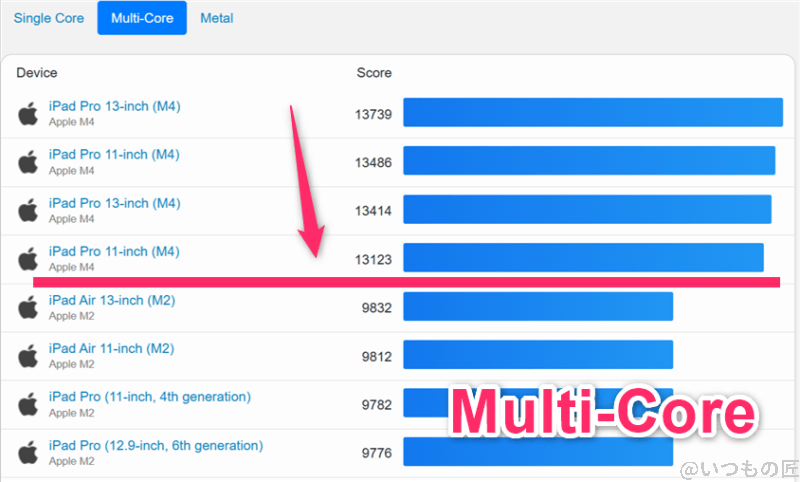Click the Device column header
The width and height of the screenshot is (800, 482).
[37, 73]
